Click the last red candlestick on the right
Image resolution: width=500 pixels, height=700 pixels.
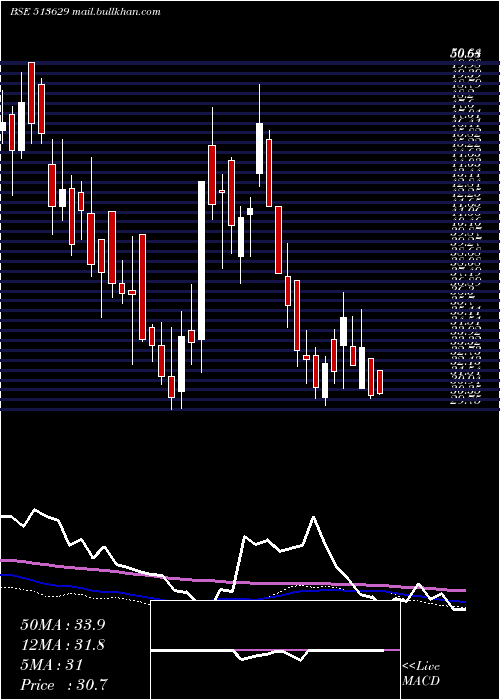coord(380,382)
